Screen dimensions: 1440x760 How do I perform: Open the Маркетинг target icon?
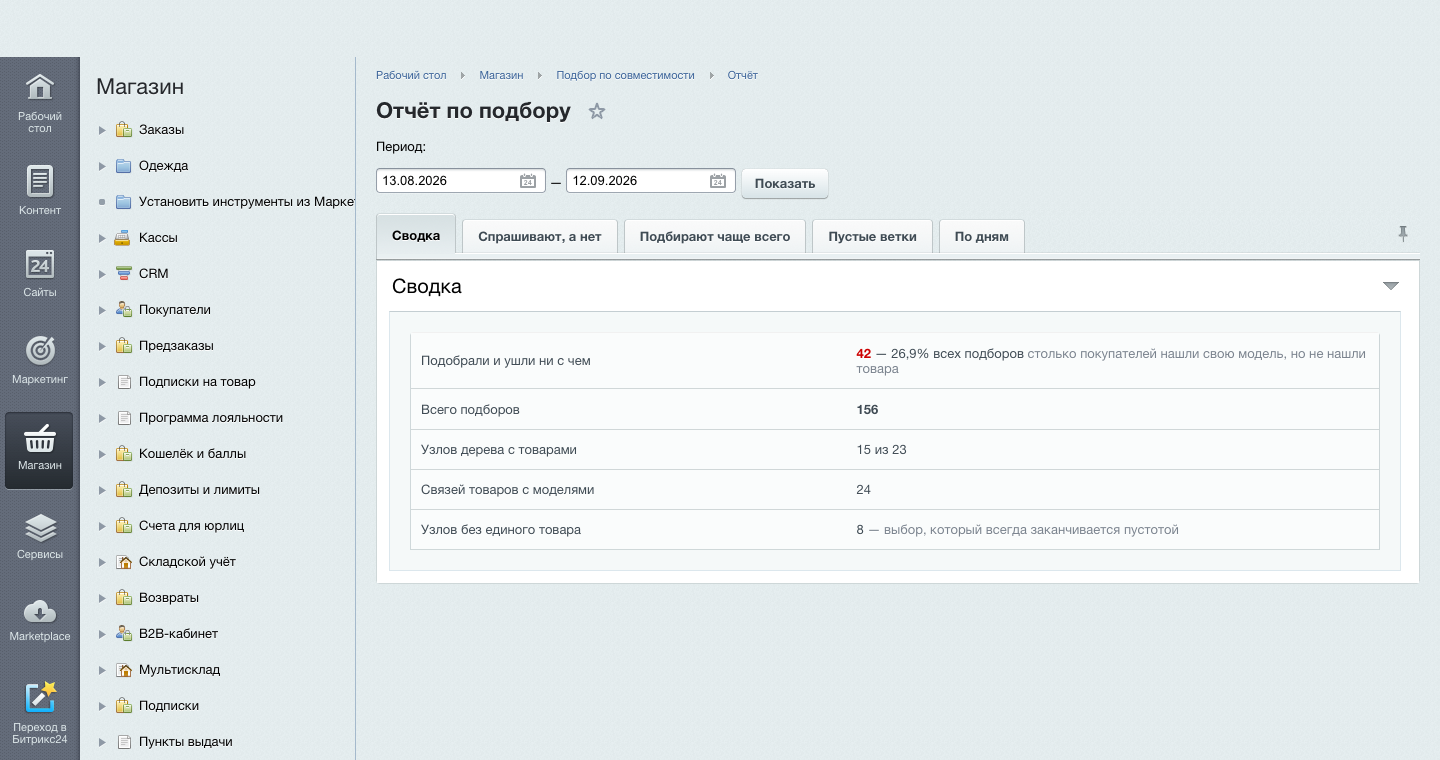(x=39, y=350)
